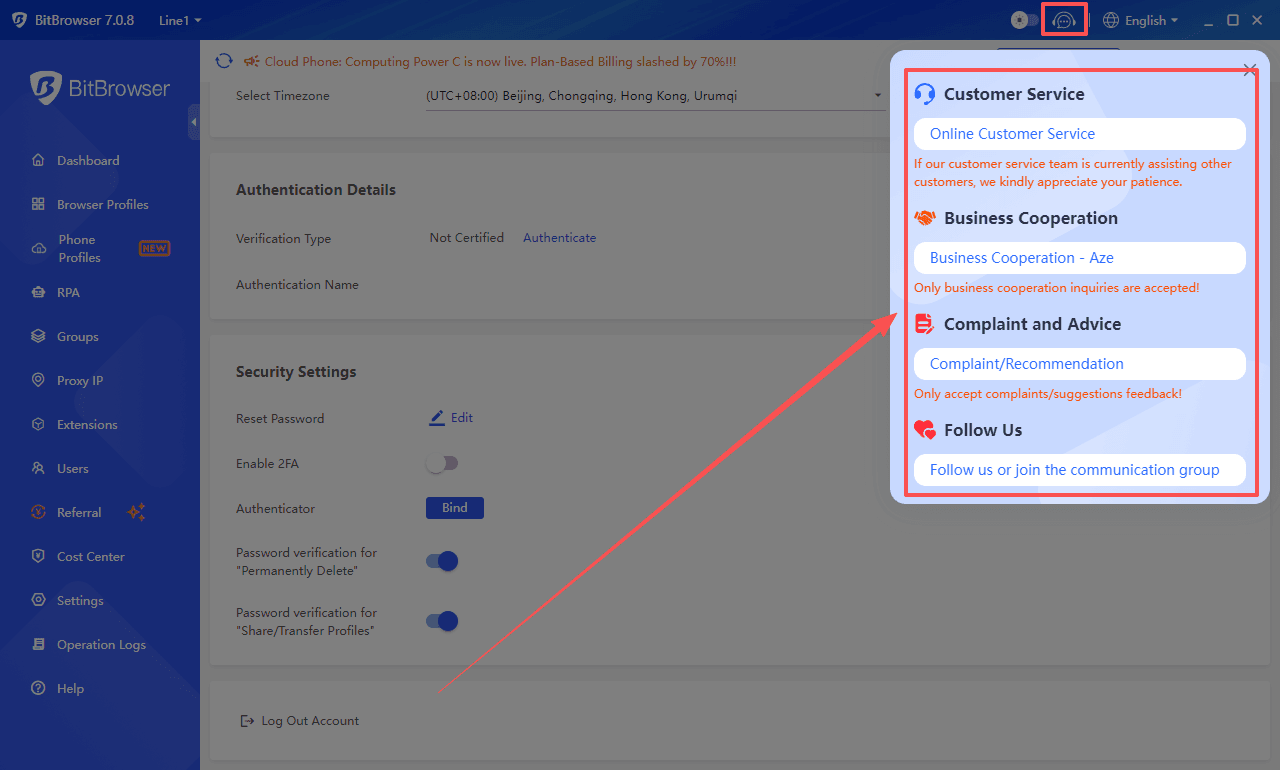The image size is (1280, 770).
Task: Click the Log Out Account exit icon
Action: click(246, 721)
